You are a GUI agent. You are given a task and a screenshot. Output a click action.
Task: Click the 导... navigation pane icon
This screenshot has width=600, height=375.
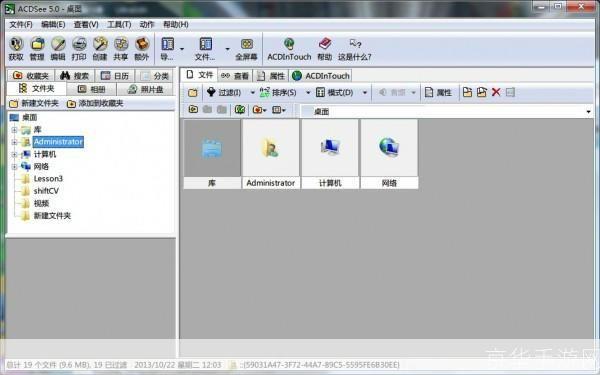pyautogui.click(x=167, y=49)
